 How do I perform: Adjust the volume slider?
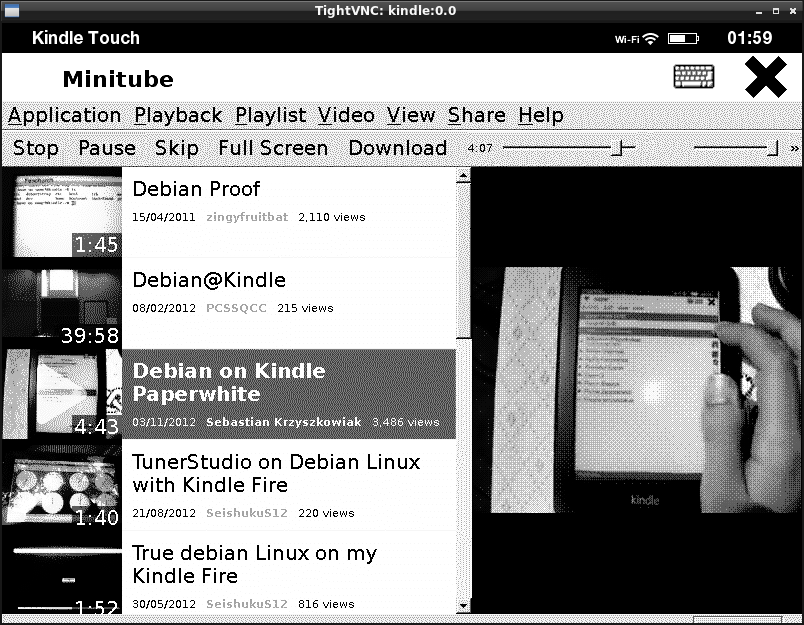coord(736,148)
